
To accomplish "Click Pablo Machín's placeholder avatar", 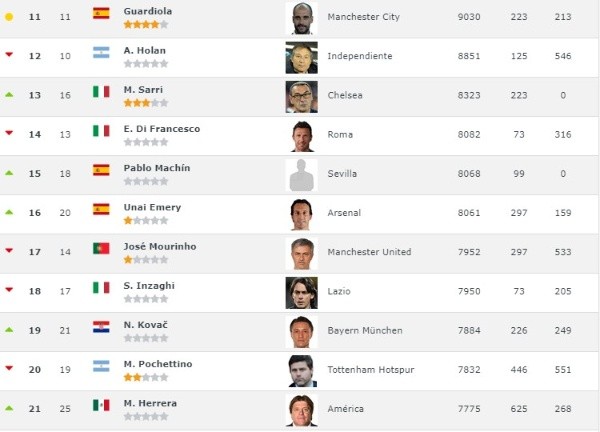I will click(x=301, y=175).
